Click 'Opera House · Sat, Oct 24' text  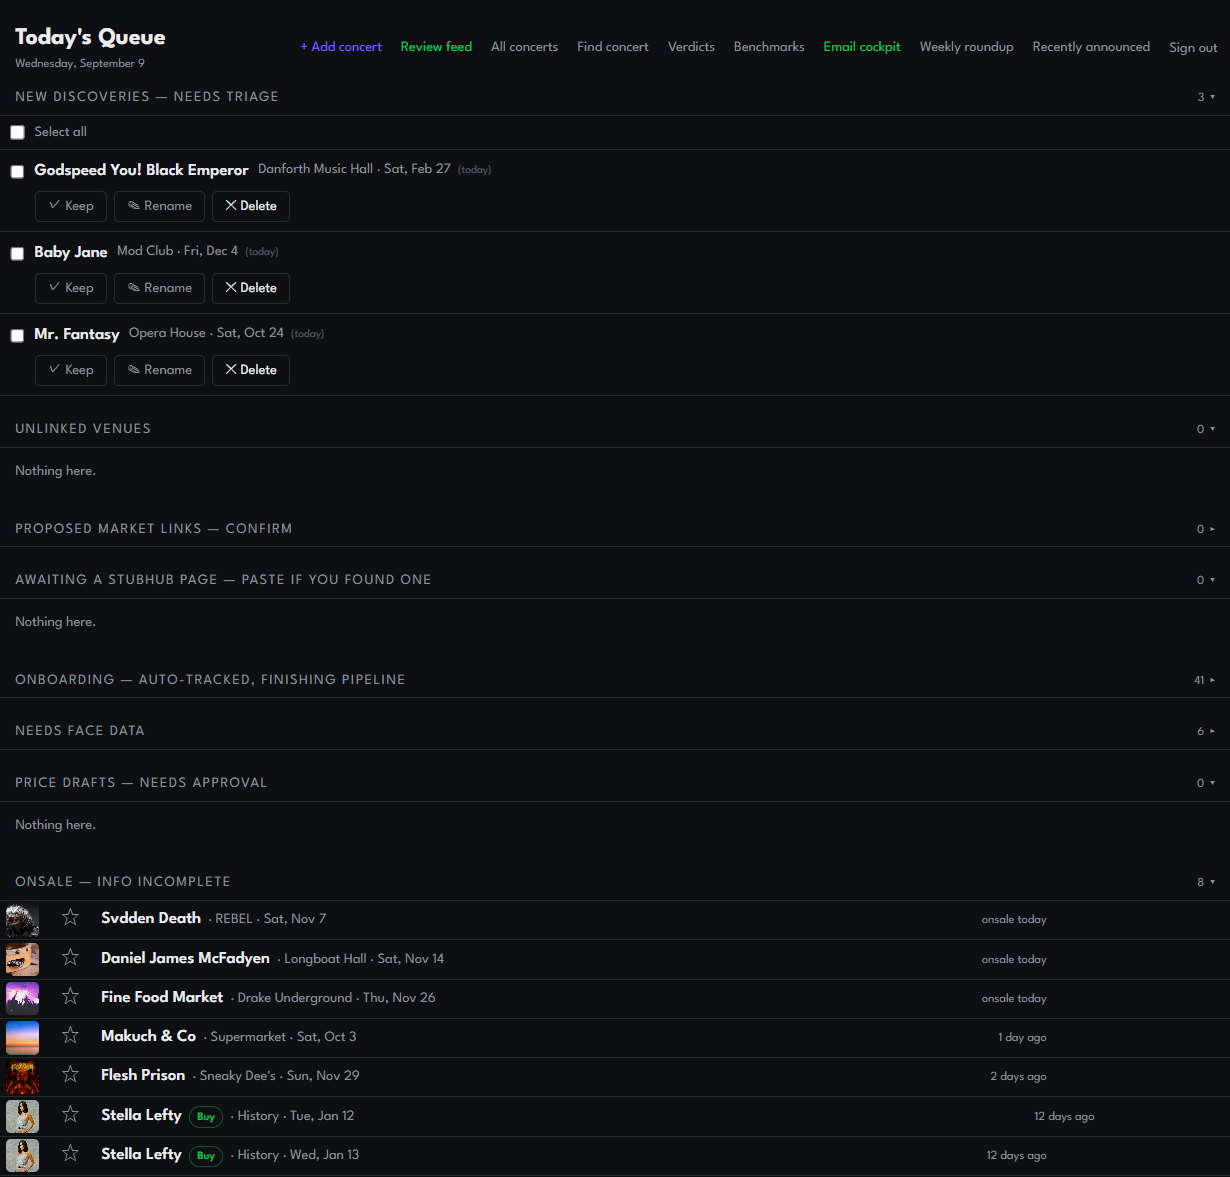(x=206, y=333)
